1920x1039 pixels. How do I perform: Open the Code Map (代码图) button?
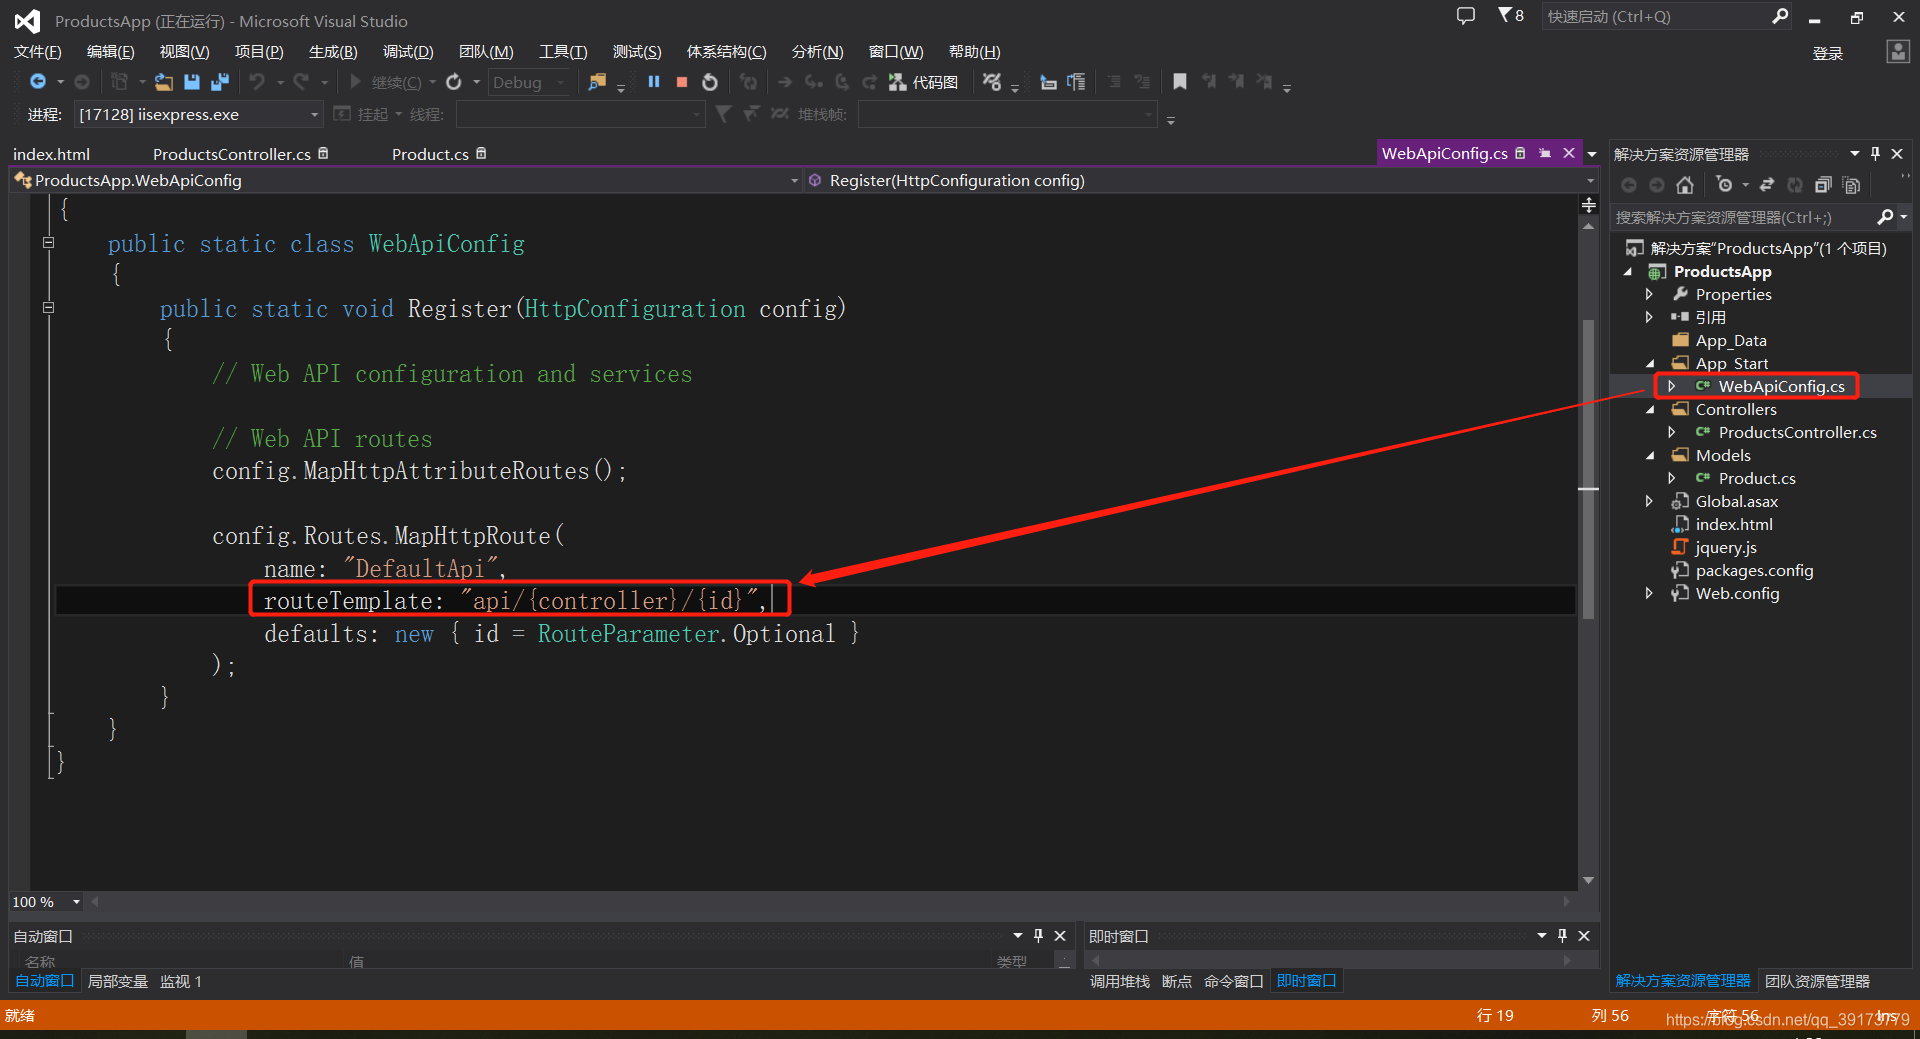point(924,82)
